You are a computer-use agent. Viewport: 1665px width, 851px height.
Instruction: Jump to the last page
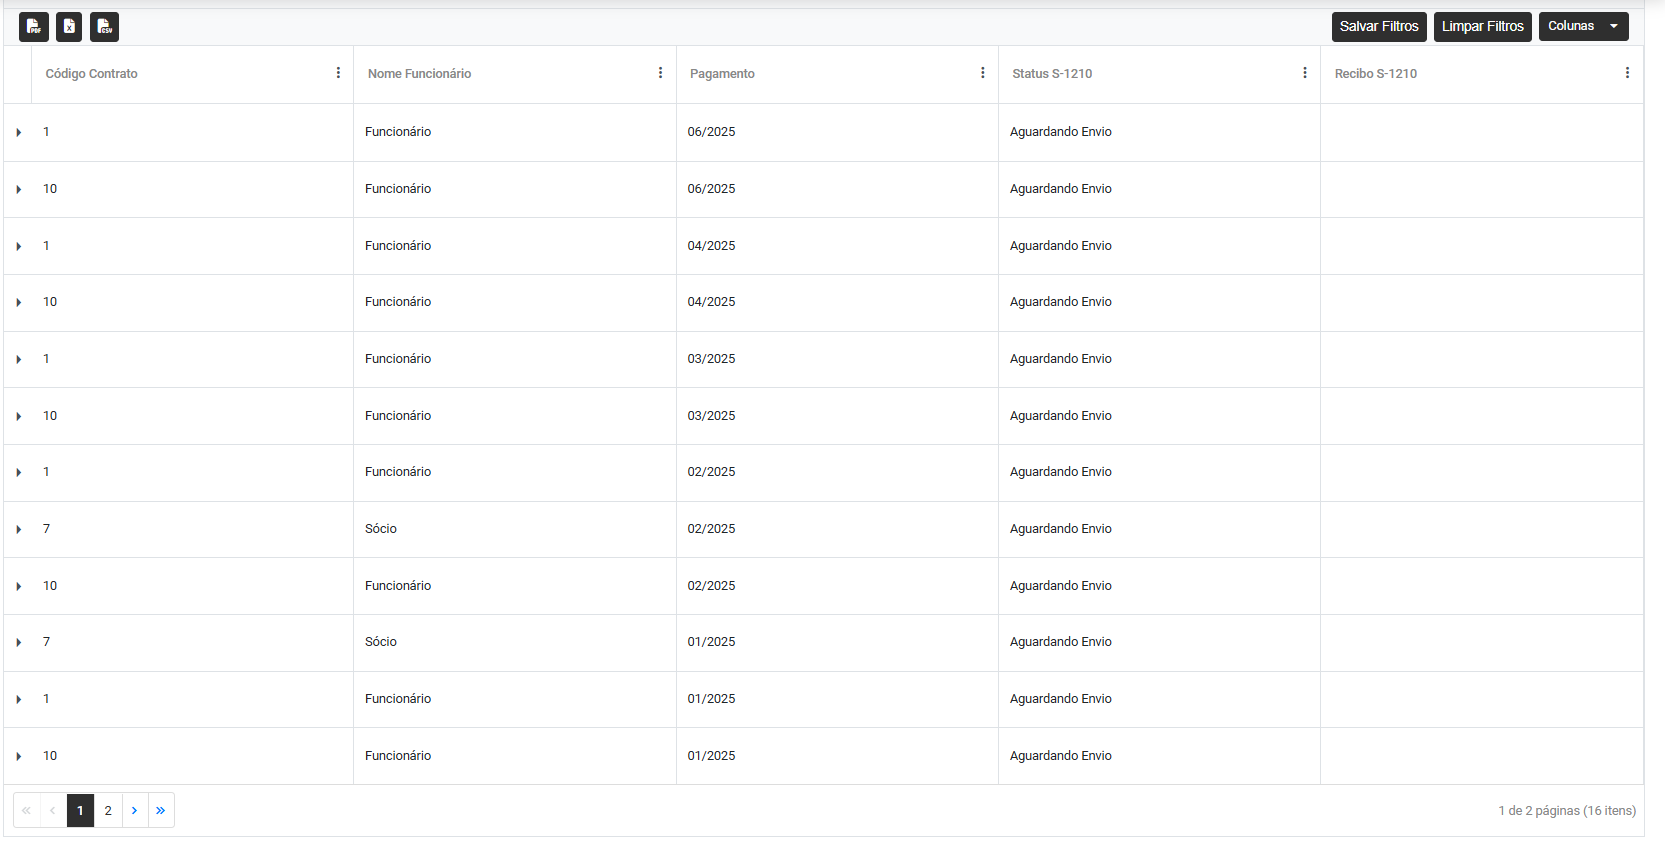161,810
